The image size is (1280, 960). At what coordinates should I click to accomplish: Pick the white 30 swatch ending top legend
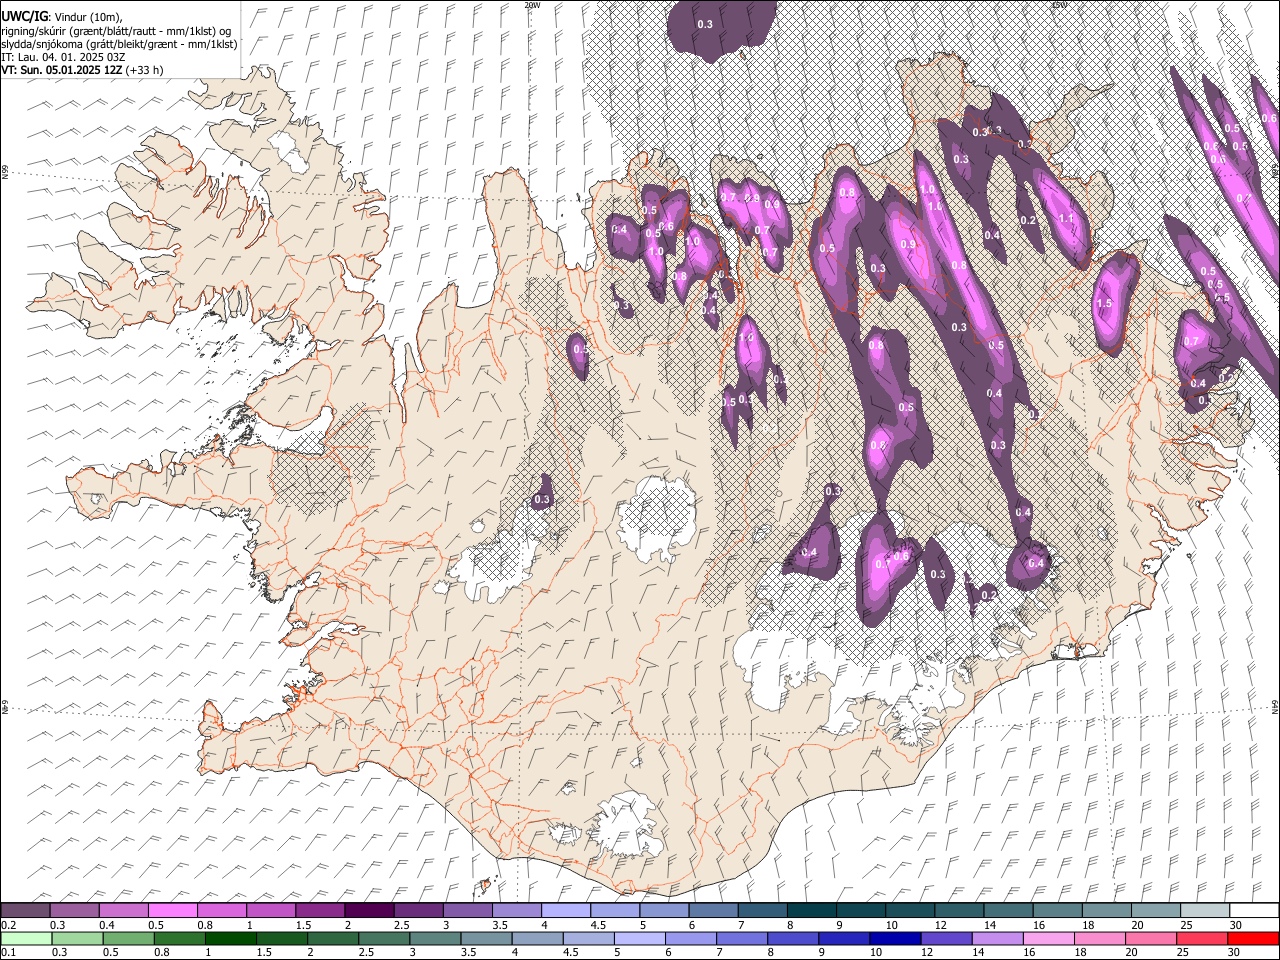(1254, 911)
